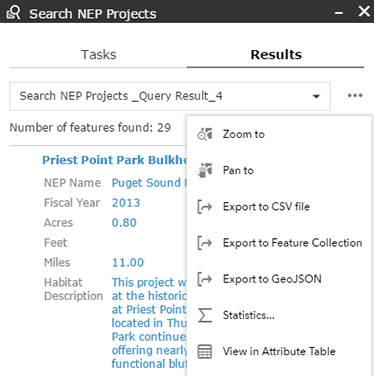Click the attribute table grid icon
Screen dimensions: 374x376
click(205, 351)
